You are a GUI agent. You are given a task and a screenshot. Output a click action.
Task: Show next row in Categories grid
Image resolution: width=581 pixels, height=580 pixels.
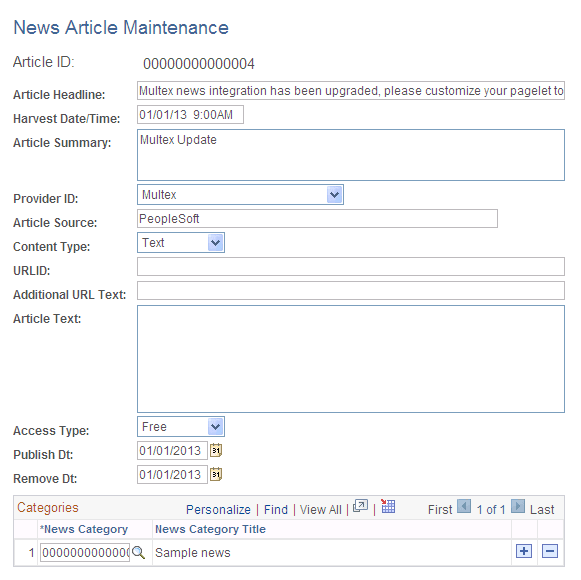tap(518, 506)
